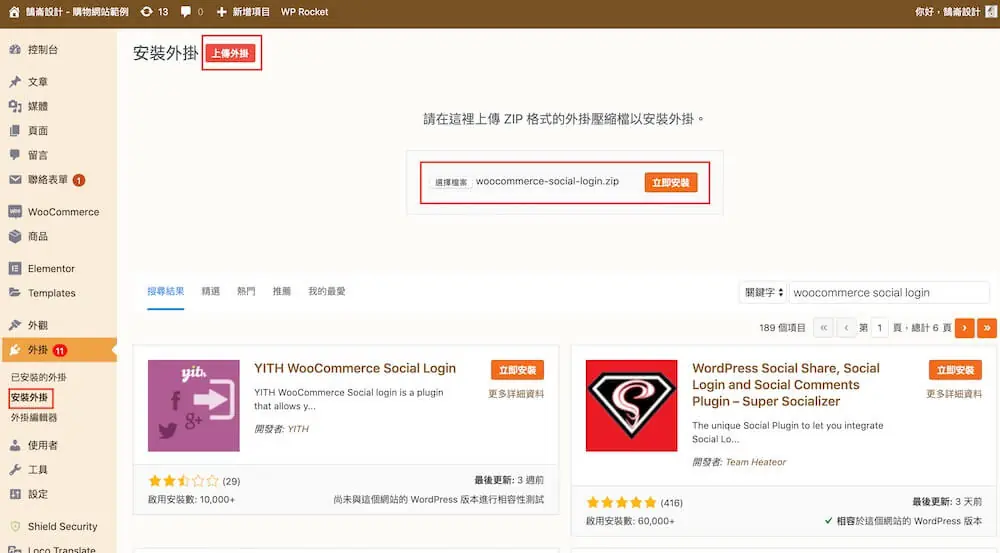The width and height of the screenshot is (1000, 553).
Task: Click the 使用者 person icon
Action: (x=15, y=445)
